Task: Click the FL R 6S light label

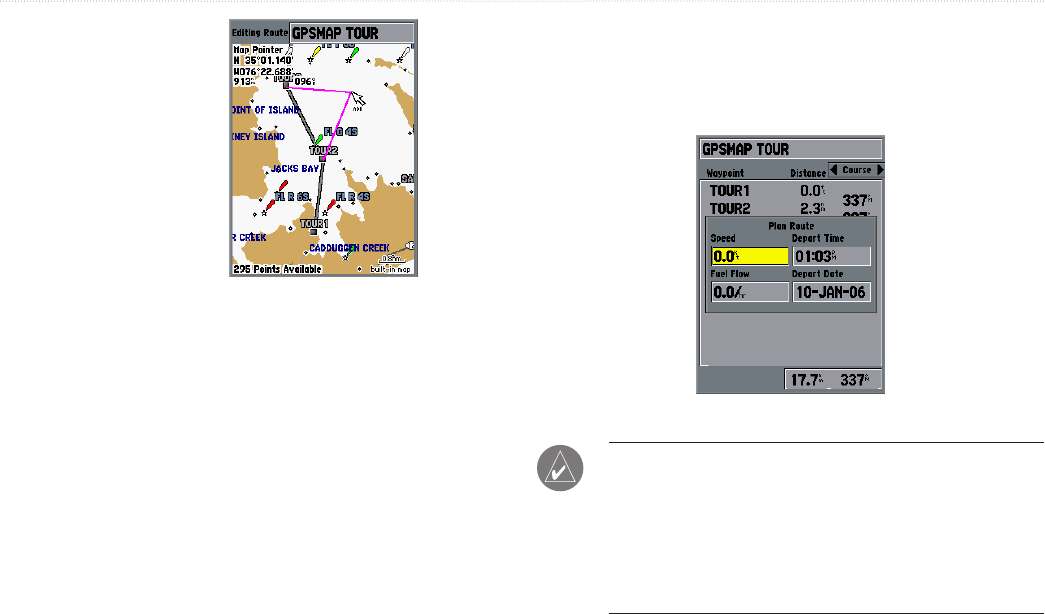Action: [293, 197]
